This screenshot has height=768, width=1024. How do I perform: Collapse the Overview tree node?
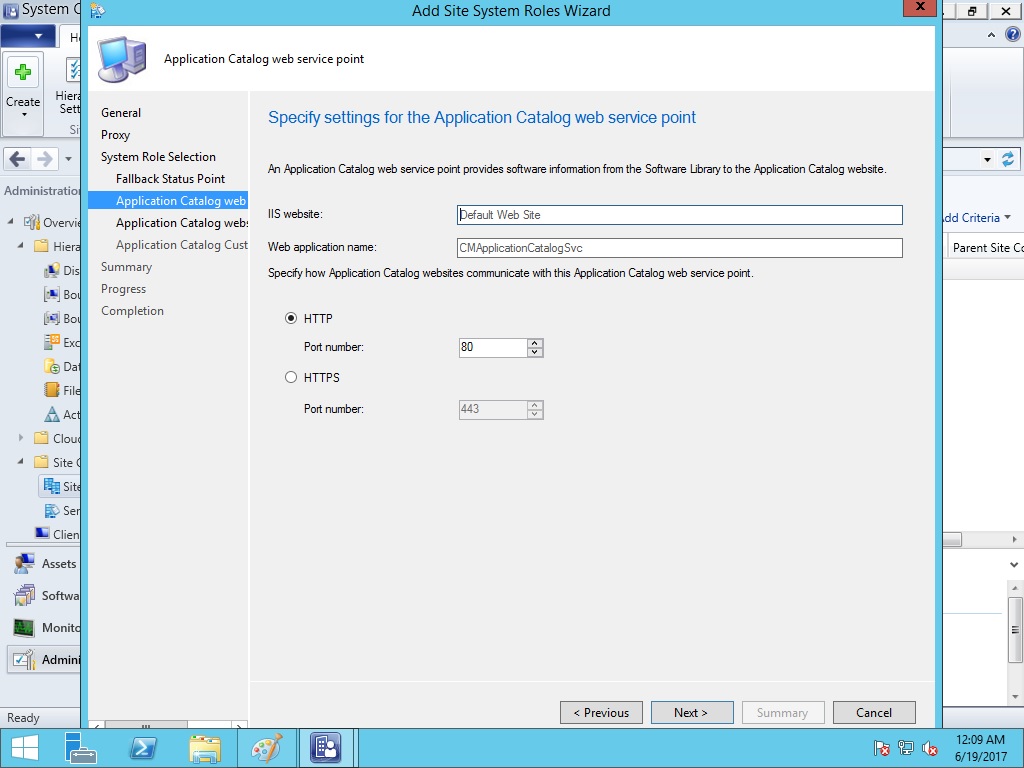[11, 222]
